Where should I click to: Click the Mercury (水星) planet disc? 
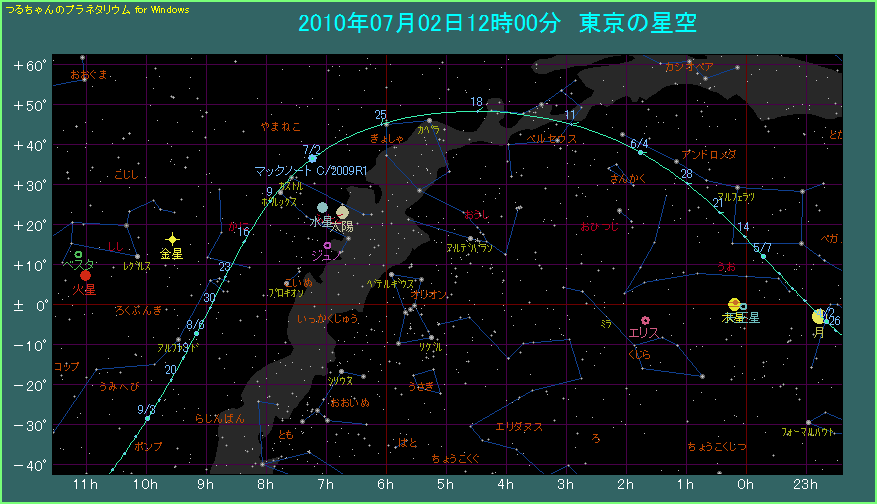pos(322,208)
